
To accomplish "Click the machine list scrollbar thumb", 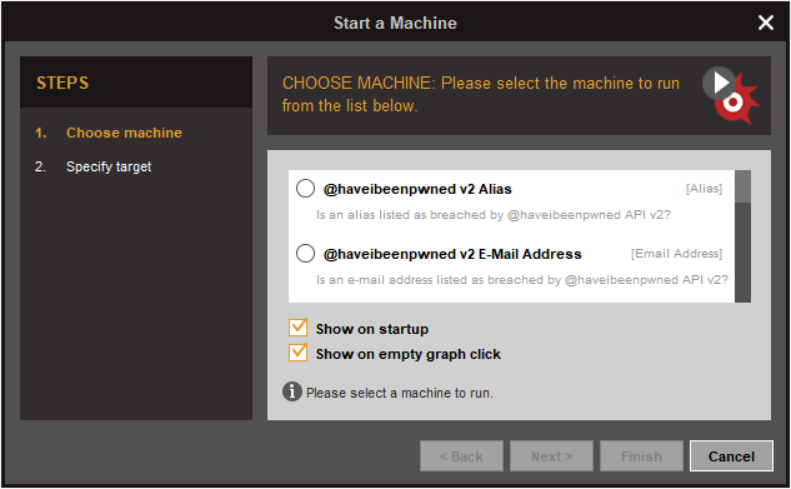I will 743,187.
